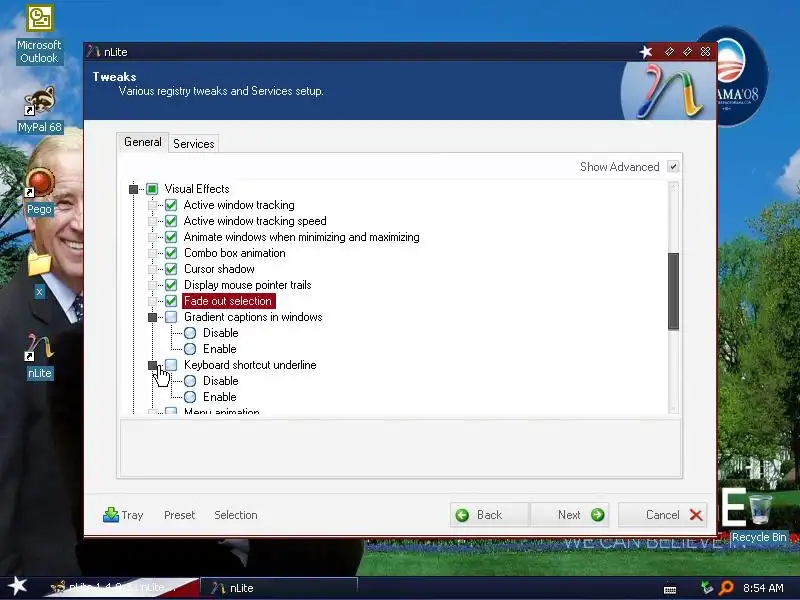
Task: Uncheck Fade out selection
Action: click(171, 301)
